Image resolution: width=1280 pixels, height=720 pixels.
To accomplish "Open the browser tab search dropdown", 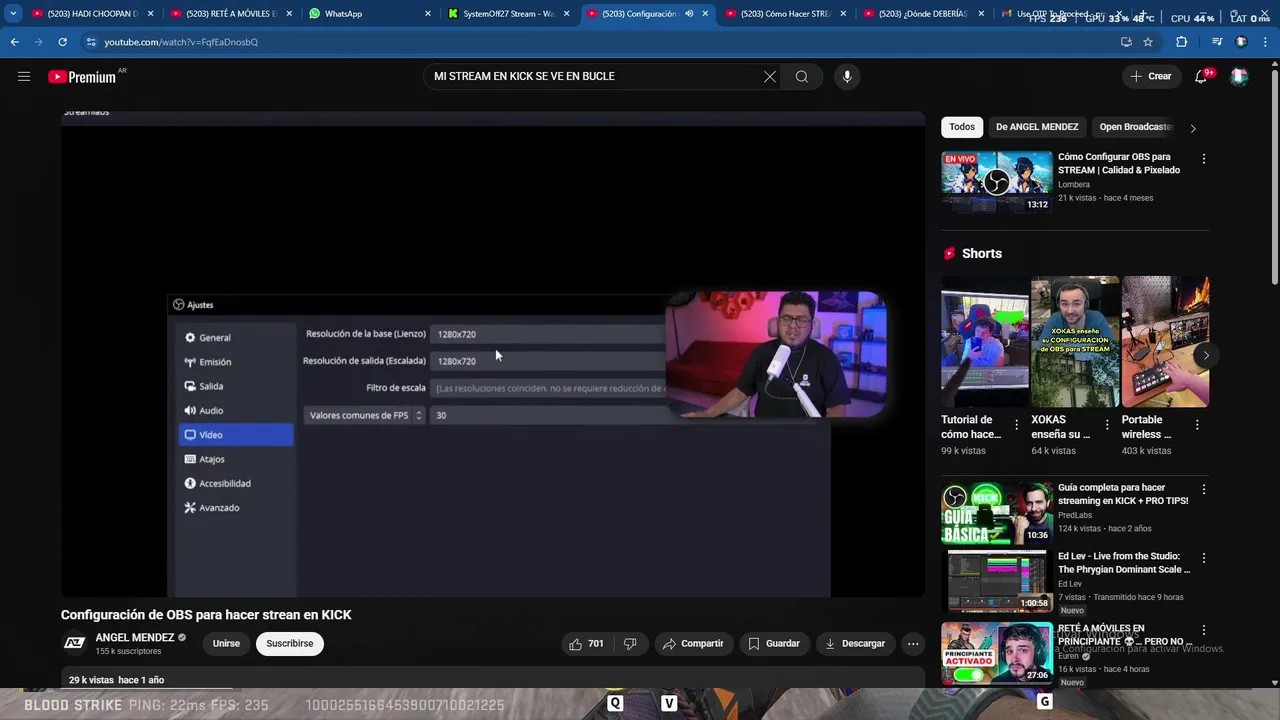I will 13,14.
